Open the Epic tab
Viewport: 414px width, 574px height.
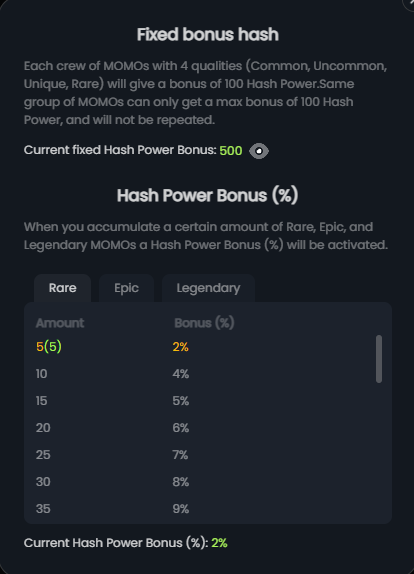coord(126,288)
